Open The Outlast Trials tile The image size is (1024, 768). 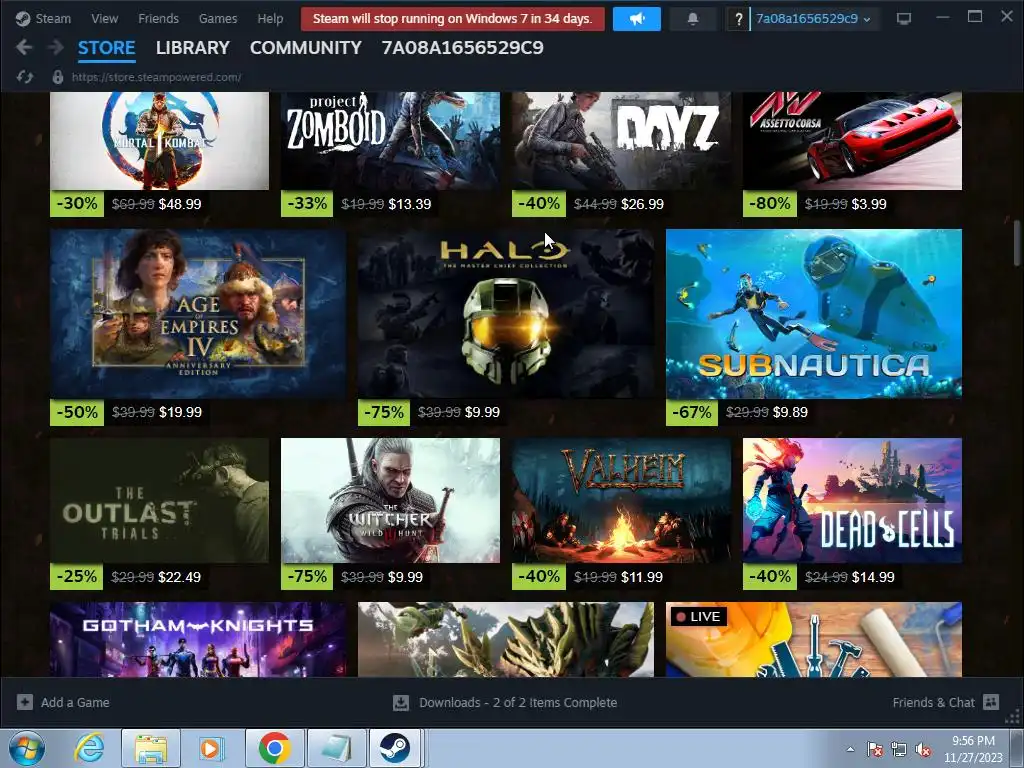coord(159,500)
